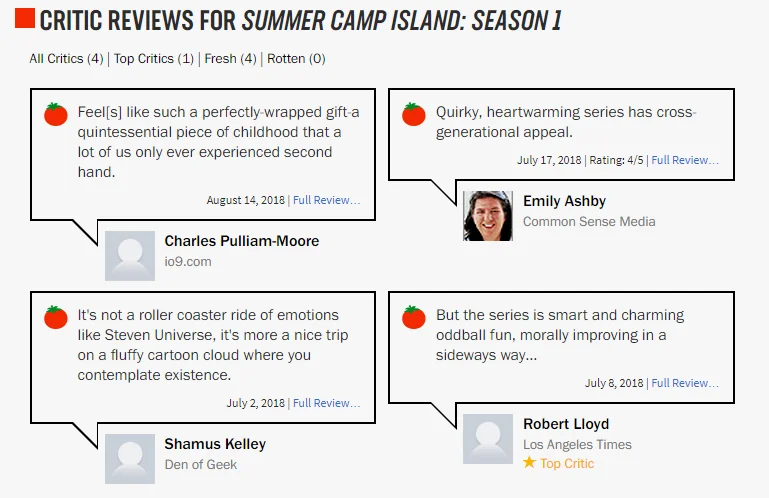The height and width of the screenshot is (498, 769).
Task: Click Shamus Kelley's placeholder avatar
Action: tap(130, 459)
